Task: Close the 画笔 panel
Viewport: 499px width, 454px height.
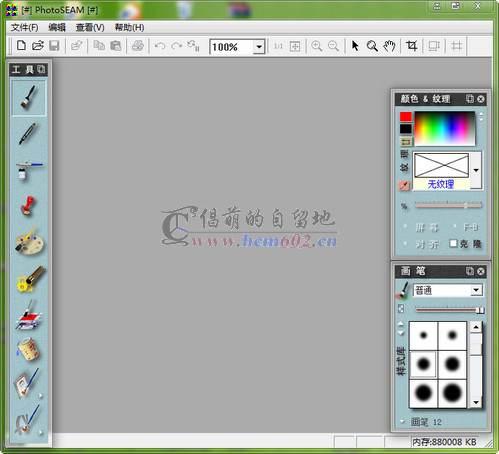Action: (480, 271)
